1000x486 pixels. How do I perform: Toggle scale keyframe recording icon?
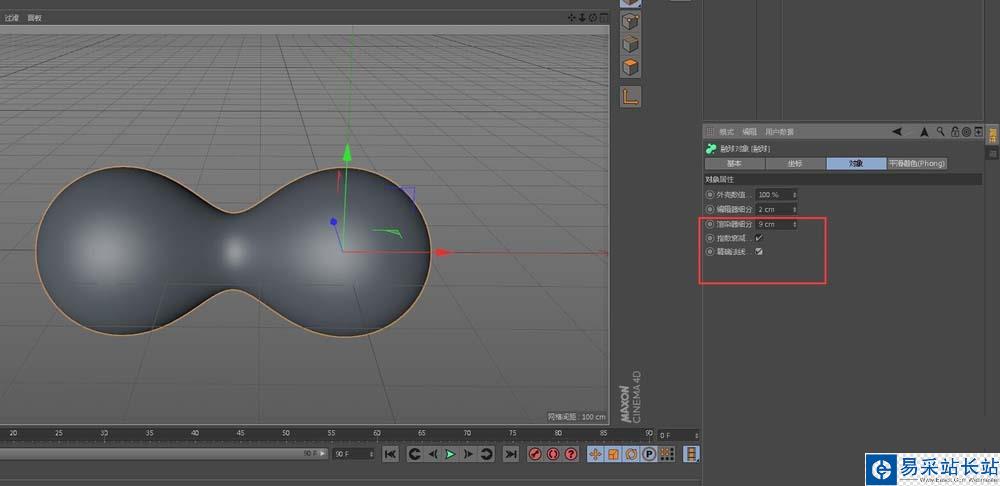[x=613, y=454]
